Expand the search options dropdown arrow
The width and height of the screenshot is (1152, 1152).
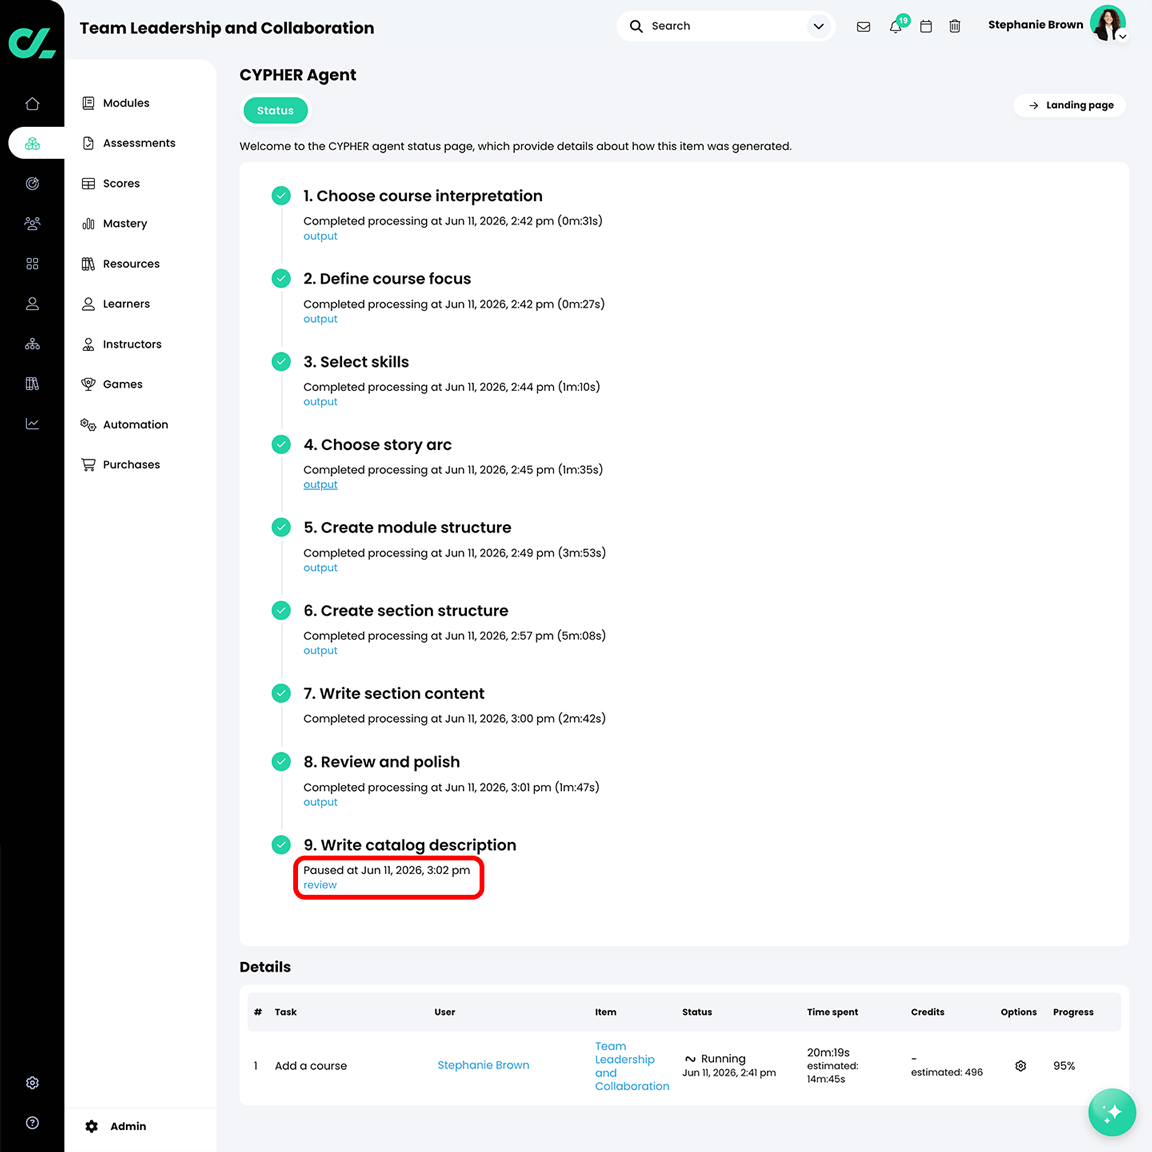click(x=818, y=26)
